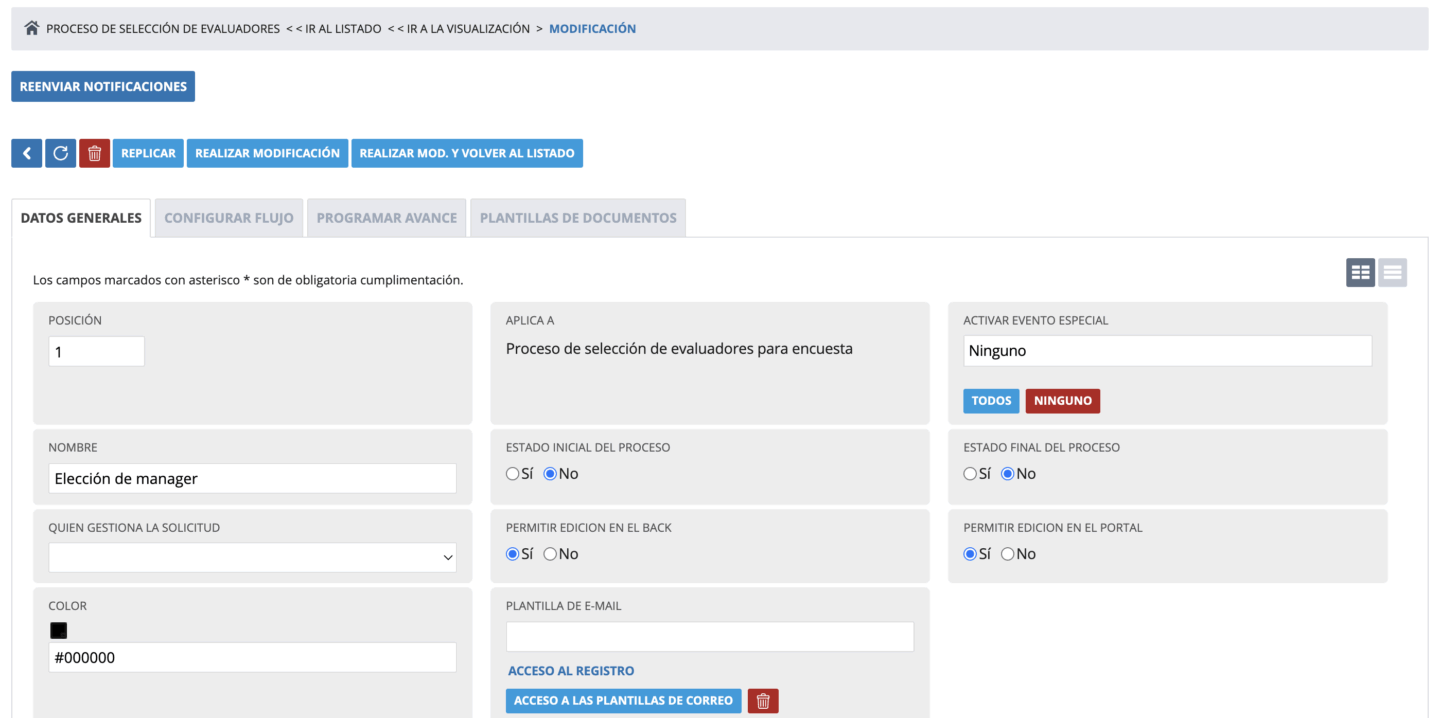
Task: Switch to list layout view icon
Action: tap(1393, 272)
